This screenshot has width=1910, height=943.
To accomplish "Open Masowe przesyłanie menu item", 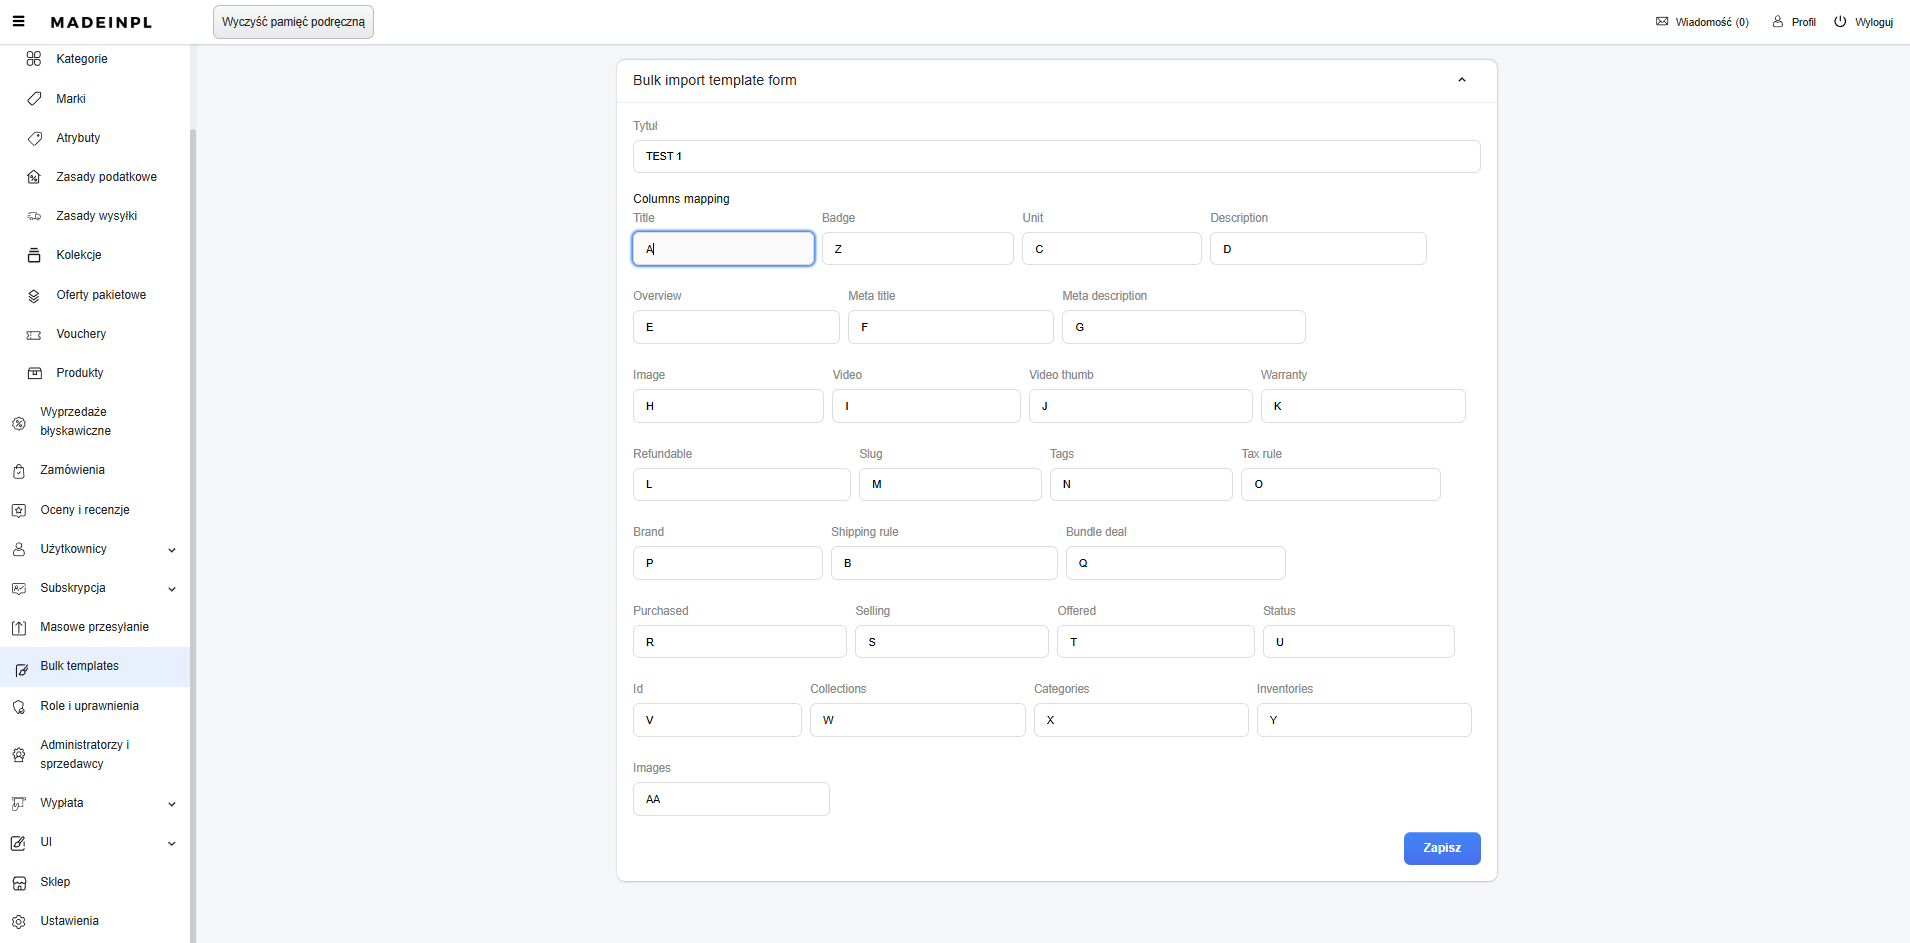I will point(94,627).
